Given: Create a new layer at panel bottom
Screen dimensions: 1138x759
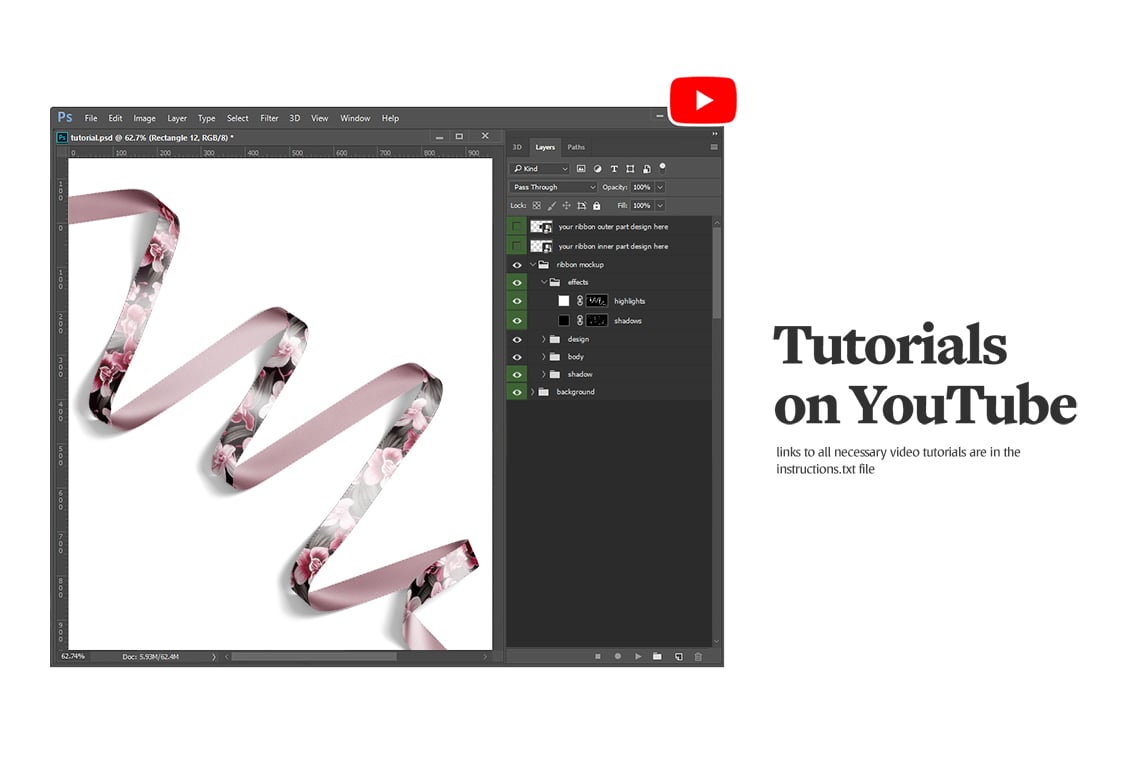Looking at the screenshot, I should tap(679, 657).
